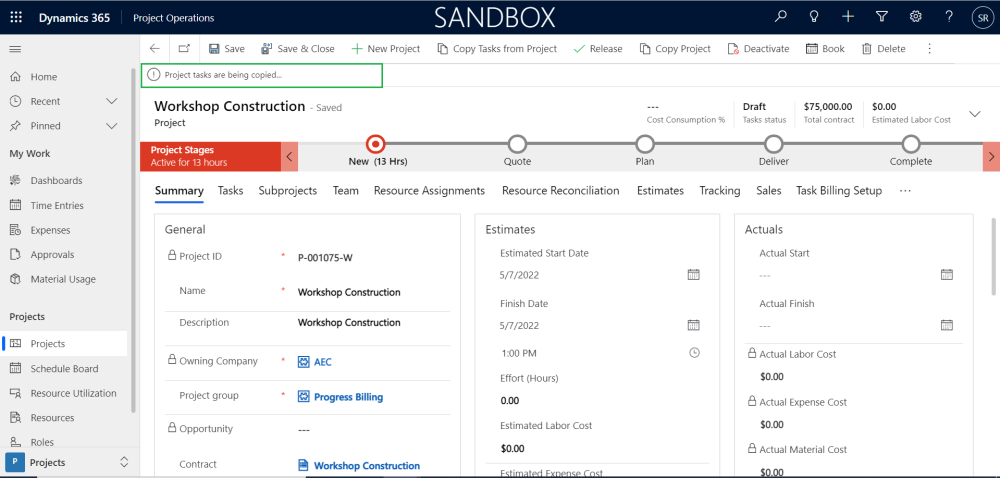Open the settings gear icon
The height and width of the screenshot is (478, 1000).
(x=916, y=17)
